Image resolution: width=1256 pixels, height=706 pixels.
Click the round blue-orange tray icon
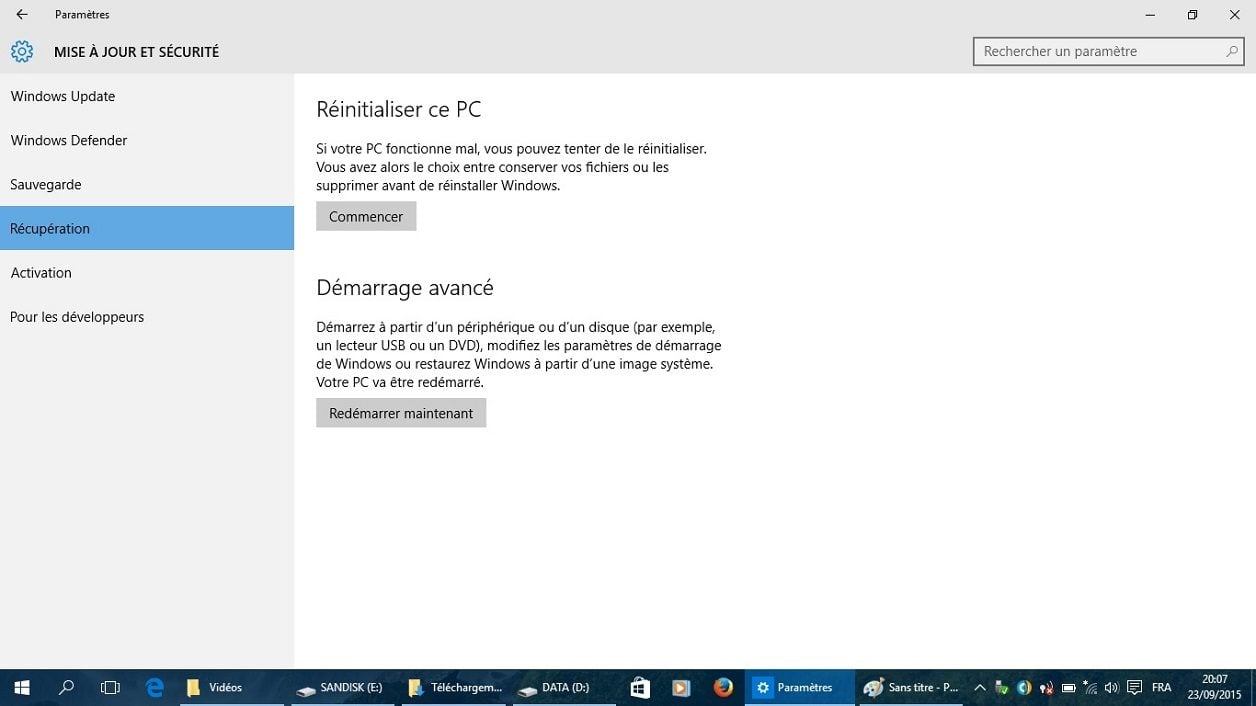(1024, 687)
